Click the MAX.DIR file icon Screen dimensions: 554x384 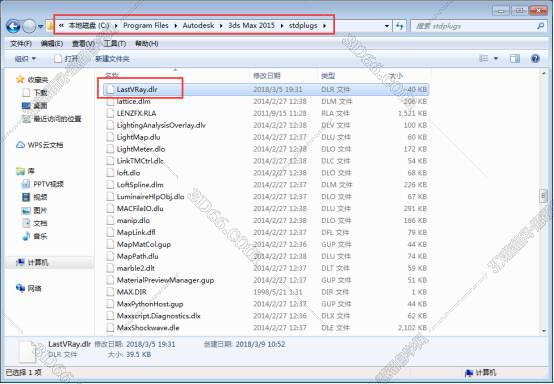pos(110,292)
